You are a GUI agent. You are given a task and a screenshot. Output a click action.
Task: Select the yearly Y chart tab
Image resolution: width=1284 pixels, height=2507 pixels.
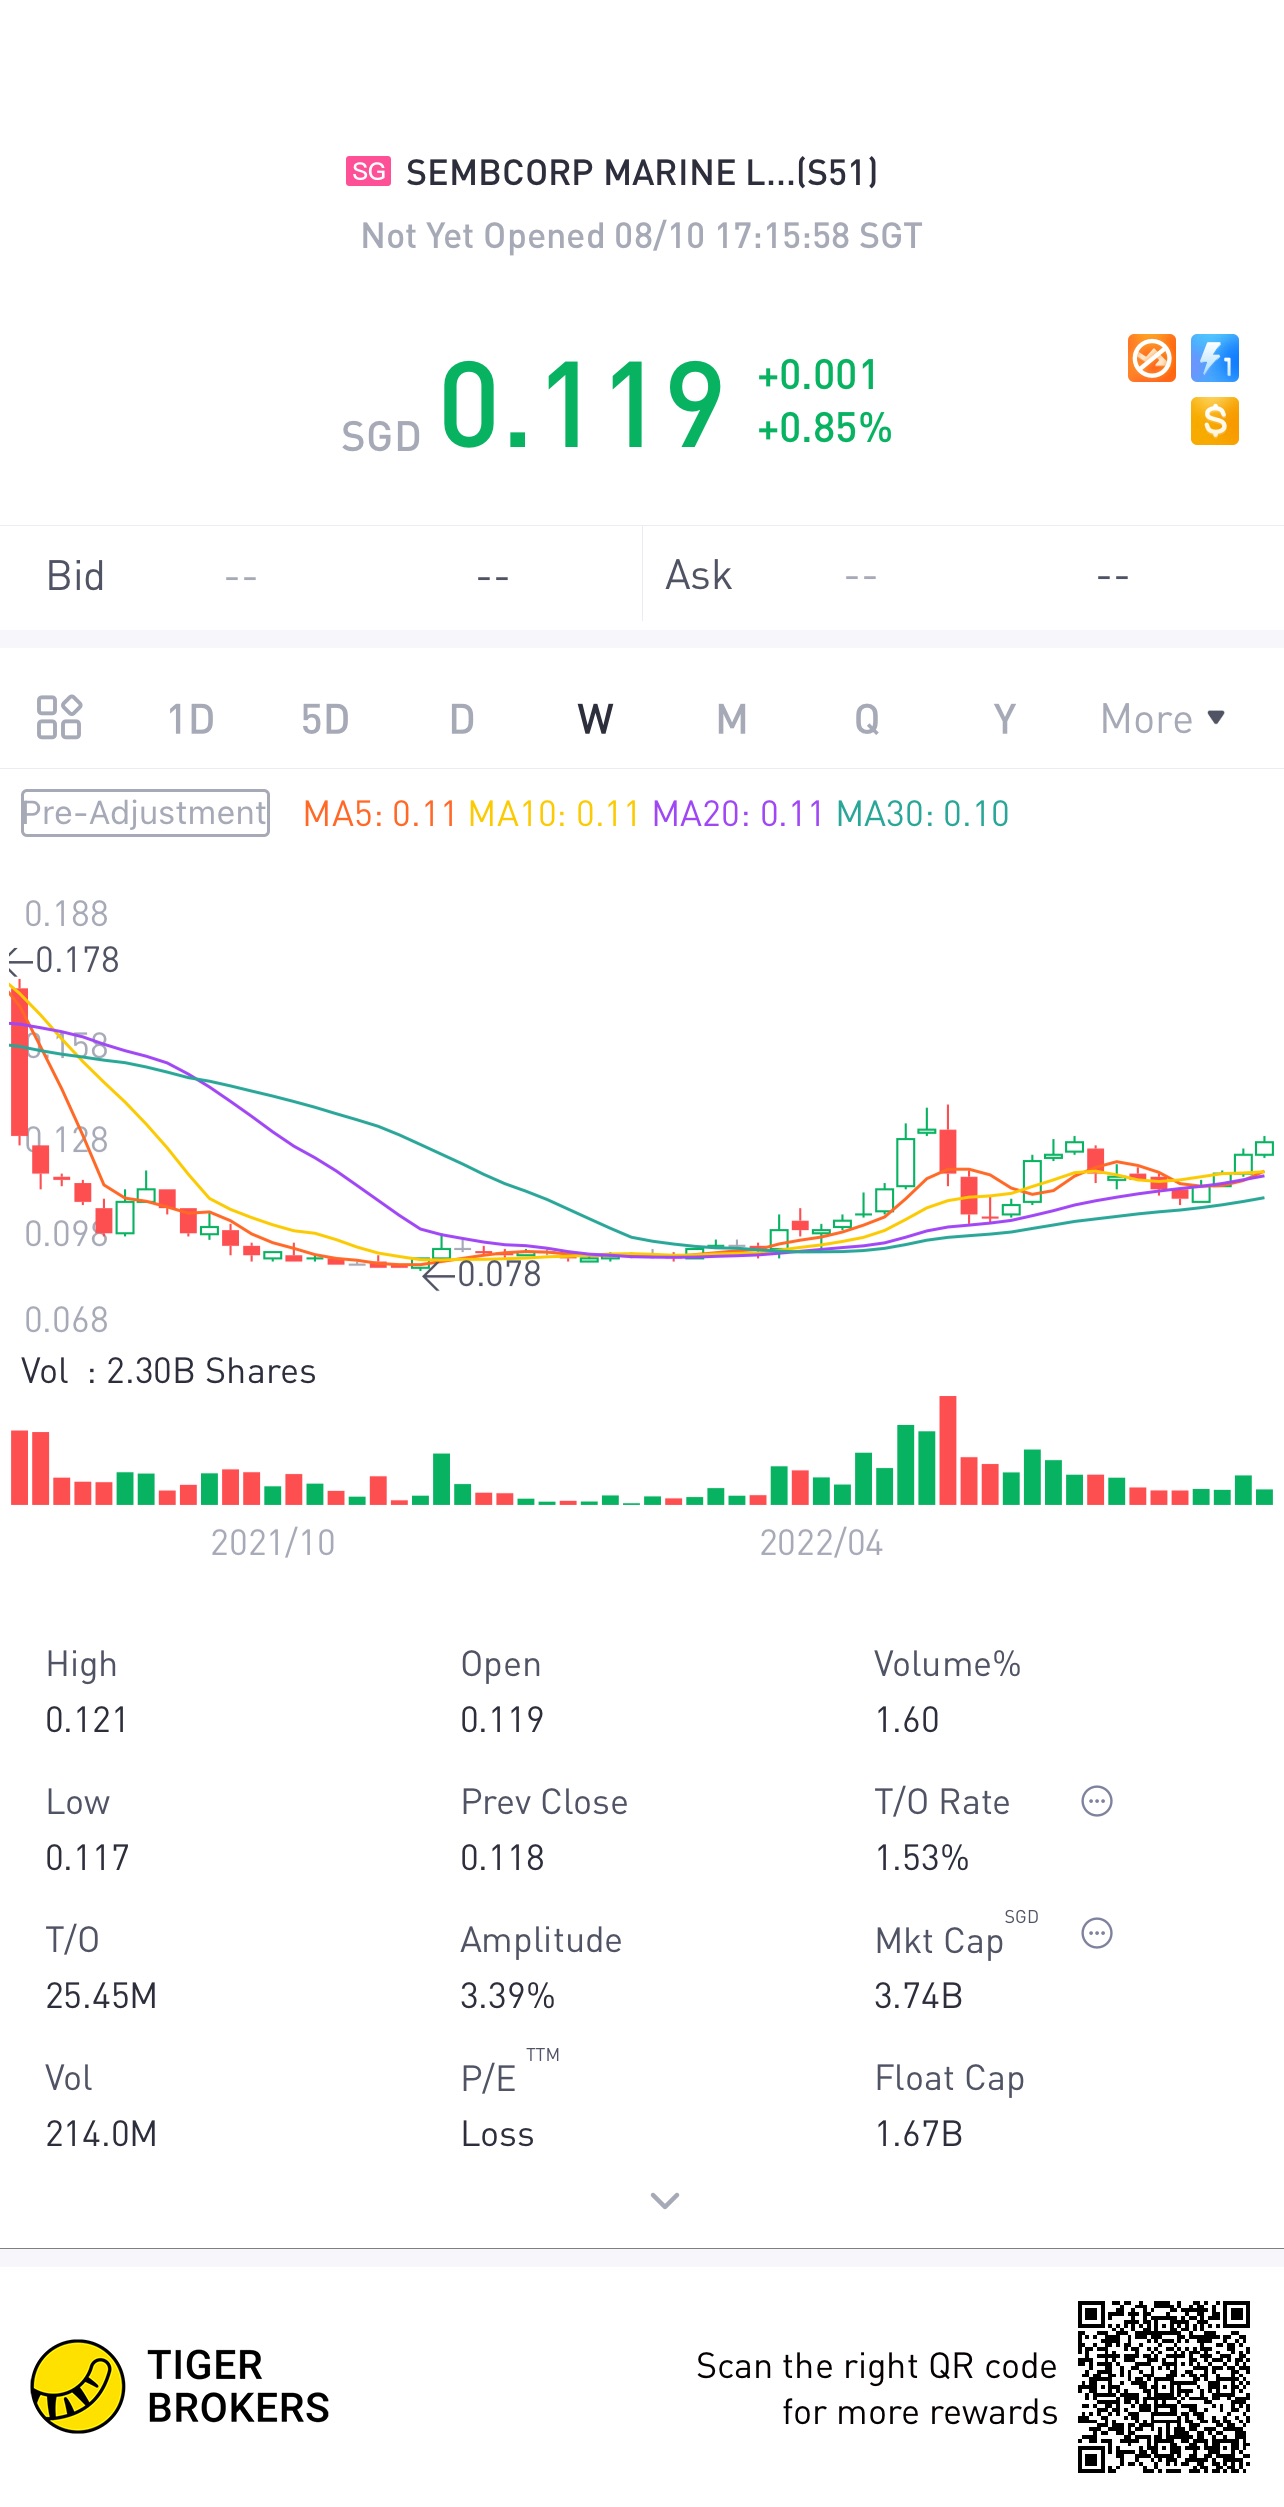[1004, 719]
